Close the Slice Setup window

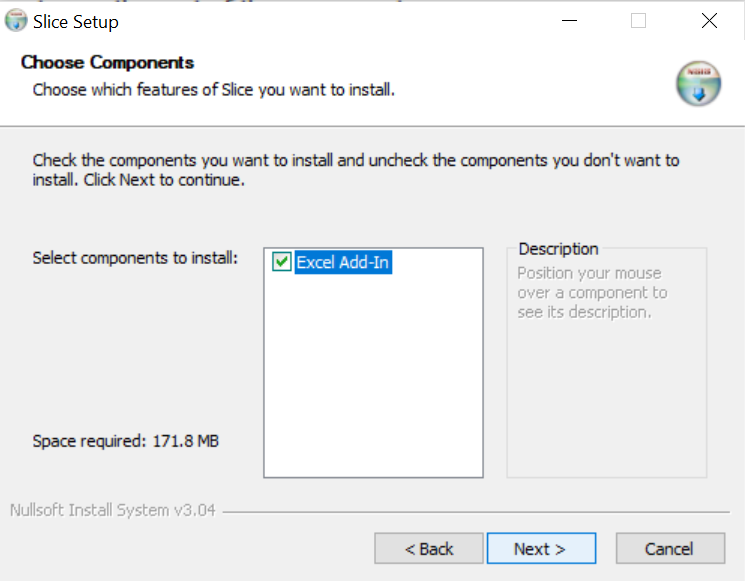[709, 21]
